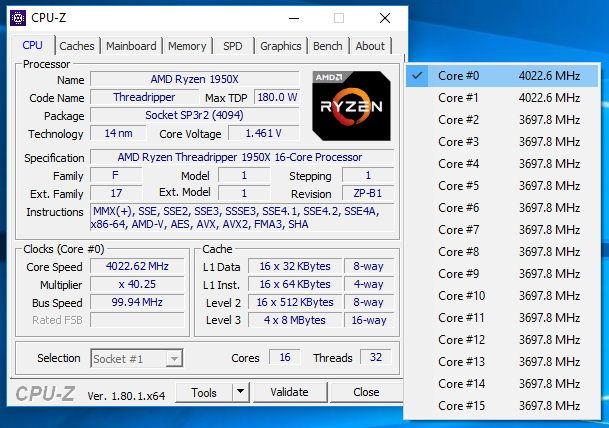609x428 pixels.
Task: Click the Close button at bottom
Action: [366, 392]
